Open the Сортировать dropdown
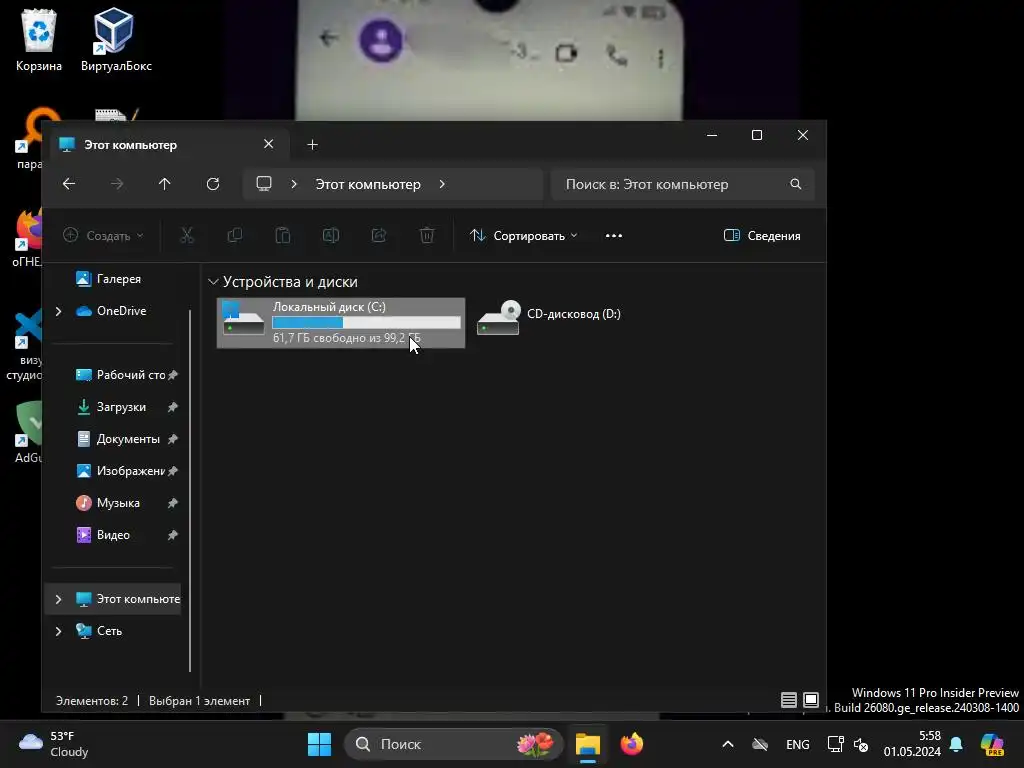The image size is (1024, 768). [524, 236]
